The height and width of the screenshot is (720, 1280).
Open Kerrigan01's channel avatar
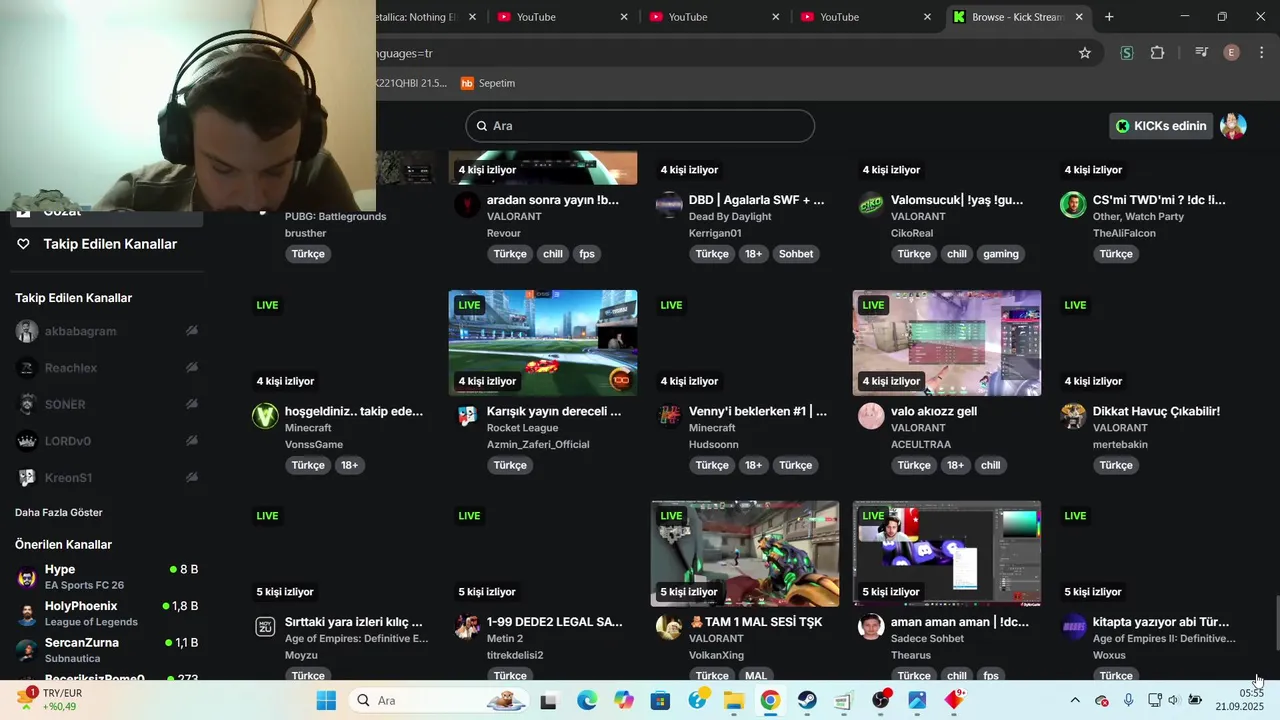point(669,205)
